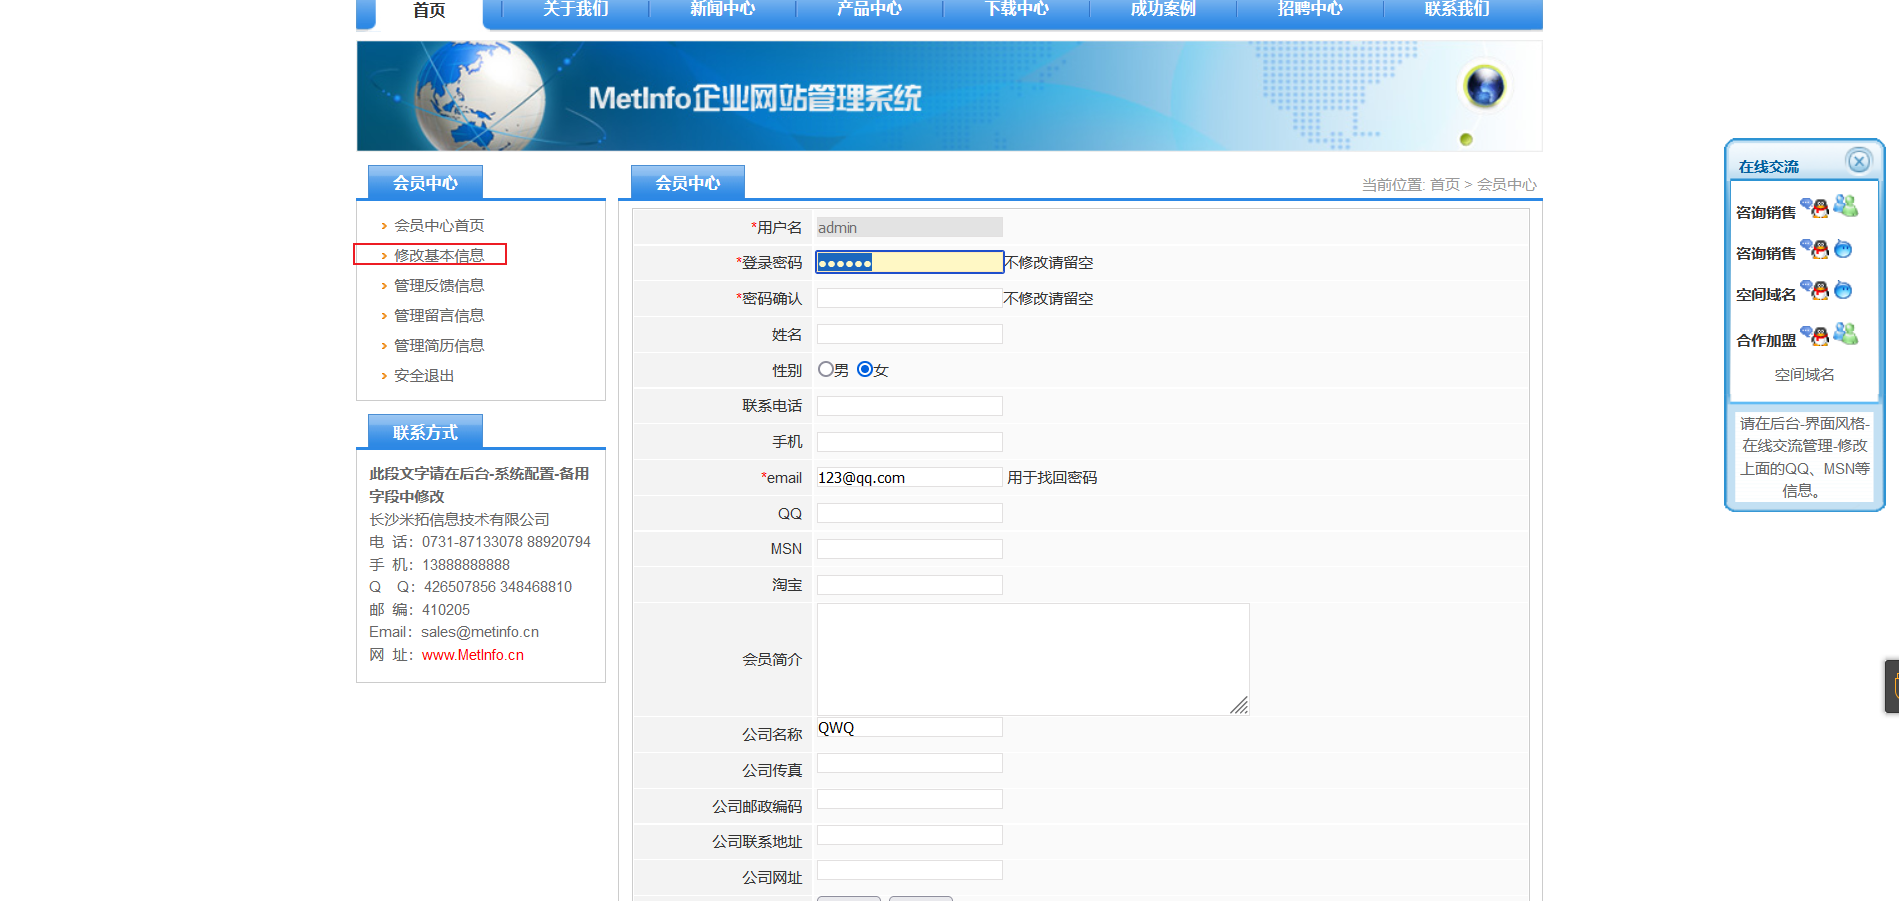Open QQ chat for 合作加盟 contact
1899x901 pixels.
click(x=1820, y=336)
